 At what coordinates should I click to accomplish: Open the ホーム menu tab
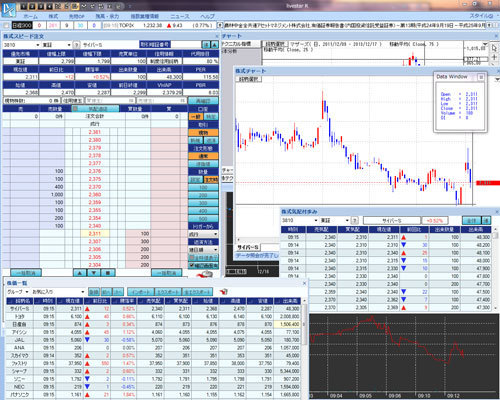pos(30,16)
